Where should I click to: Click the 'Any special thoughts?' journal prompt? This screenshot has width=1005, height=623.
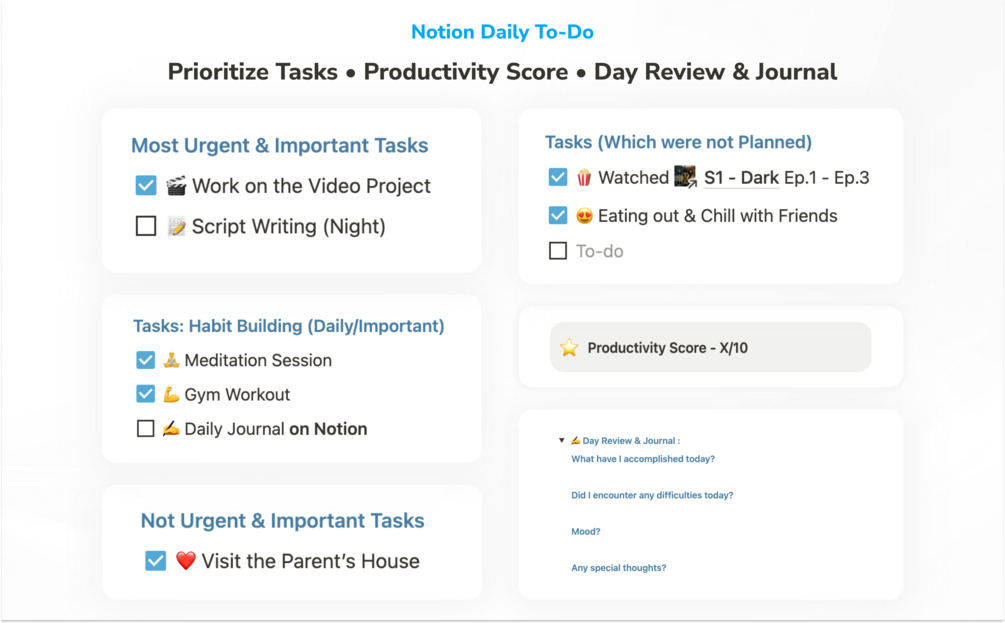click(x=618, y=568)
